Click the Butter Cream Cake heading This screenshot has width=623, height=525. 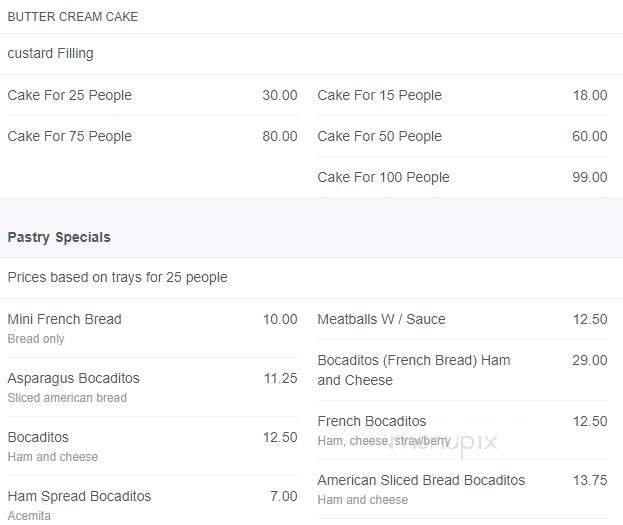pyautogui.click(x=73, y=17)
